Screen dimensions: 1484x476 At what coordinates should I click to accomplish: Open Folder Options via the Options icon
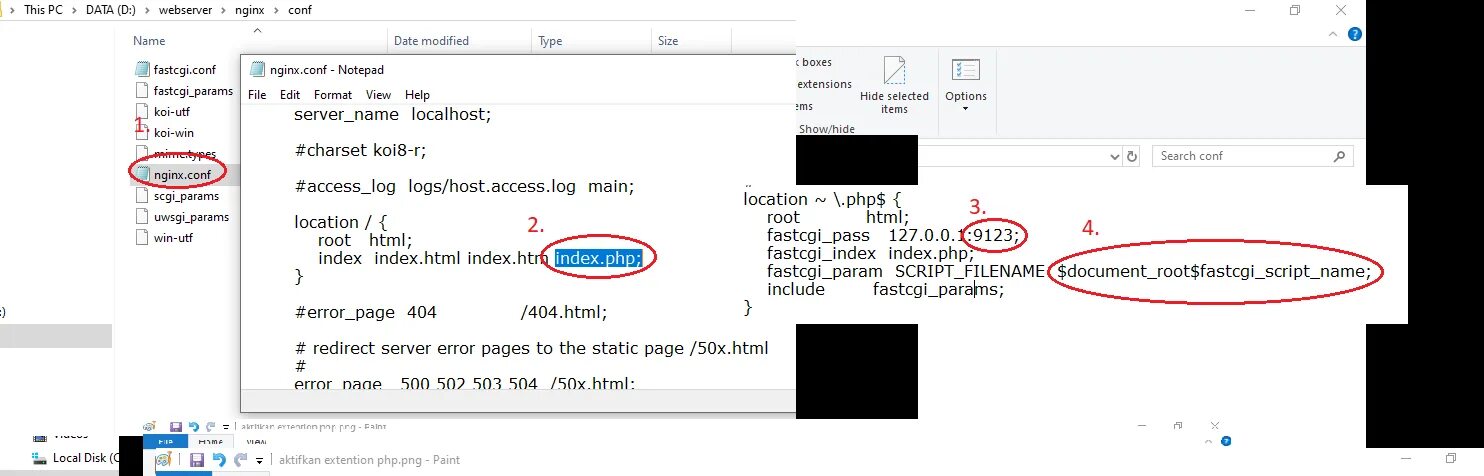pos(966,71)
